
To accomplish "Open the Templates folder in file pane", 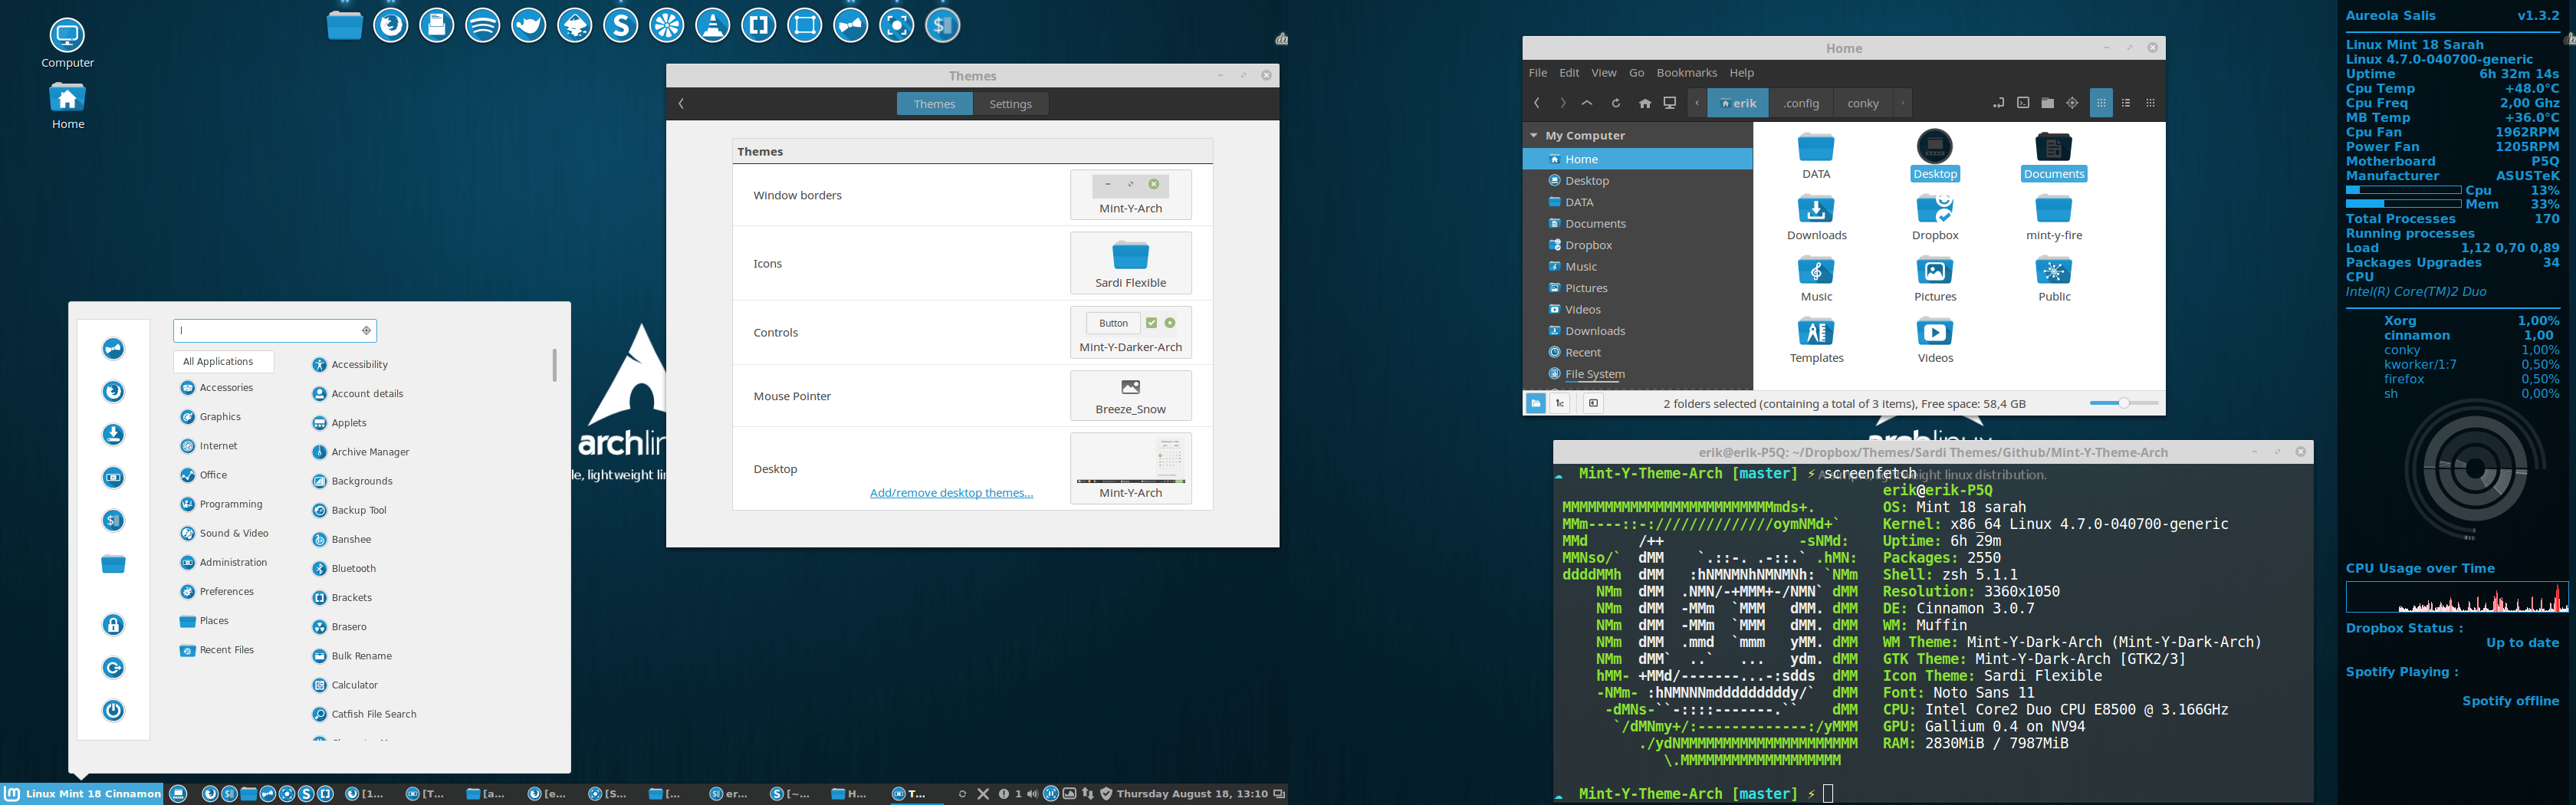I will point(1816,340).
